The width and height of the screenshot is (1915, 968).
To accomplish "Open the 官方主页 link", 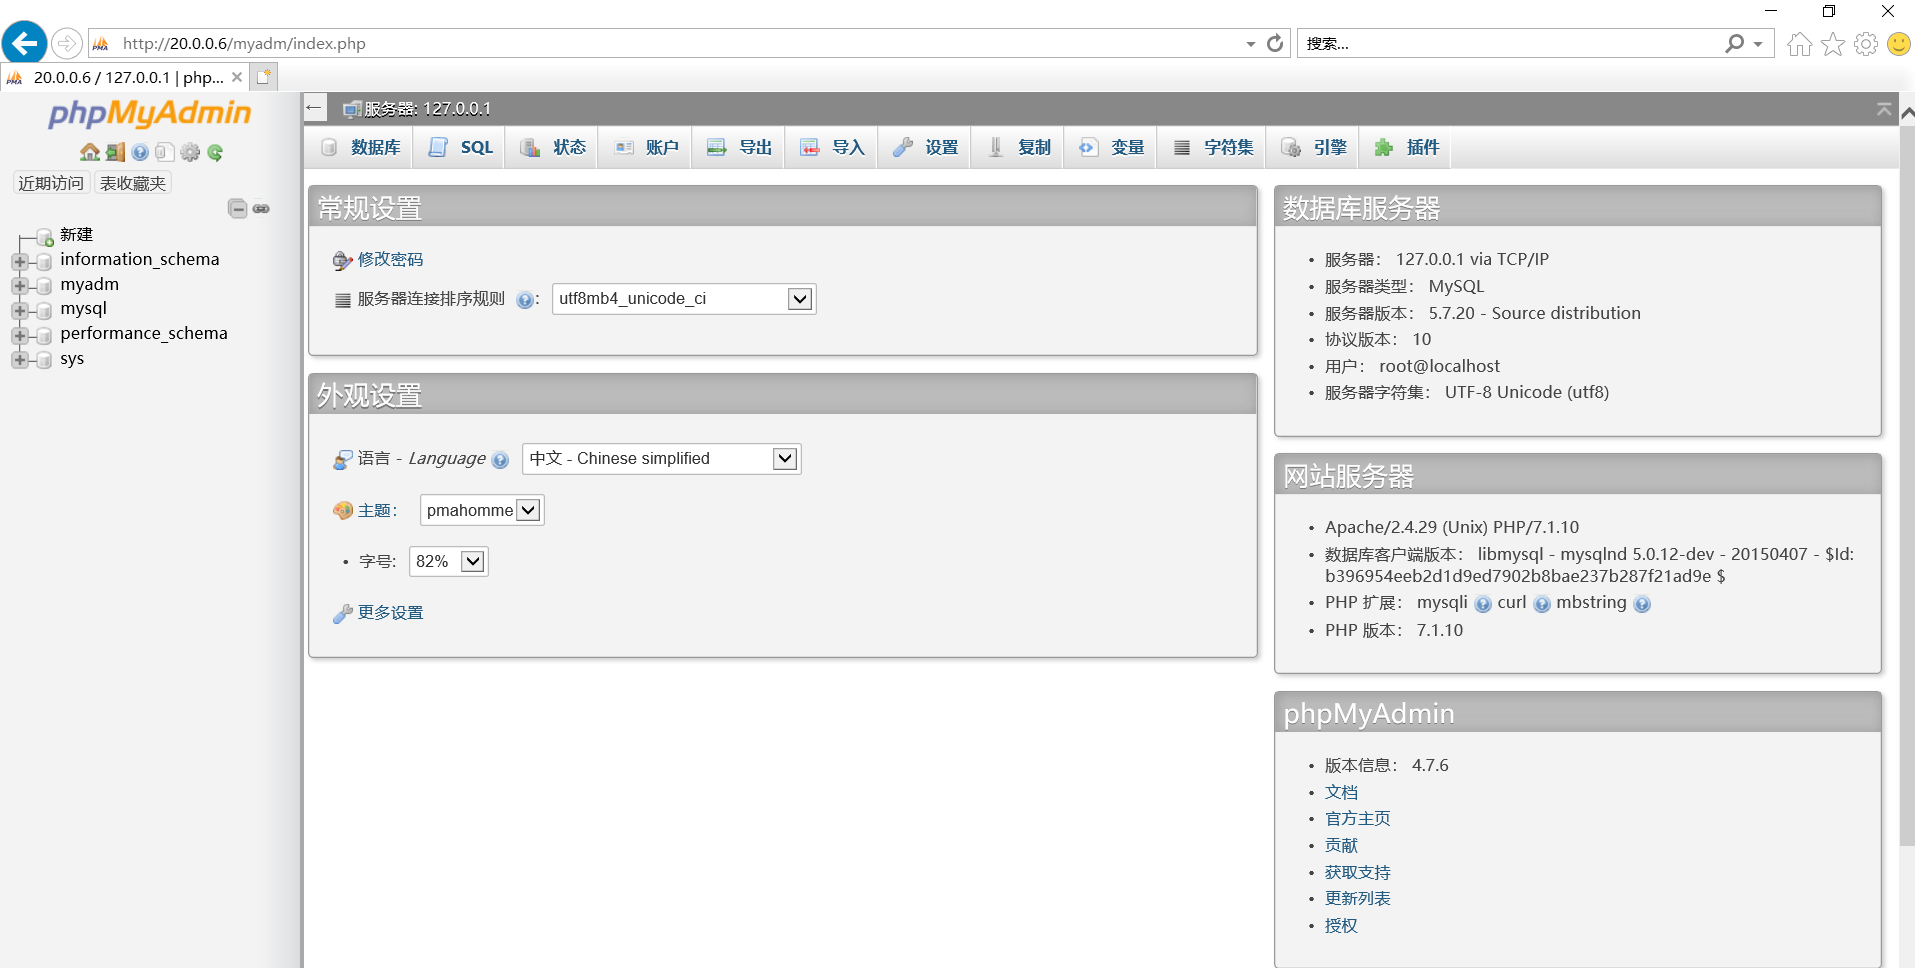I will pos(1357,818).
